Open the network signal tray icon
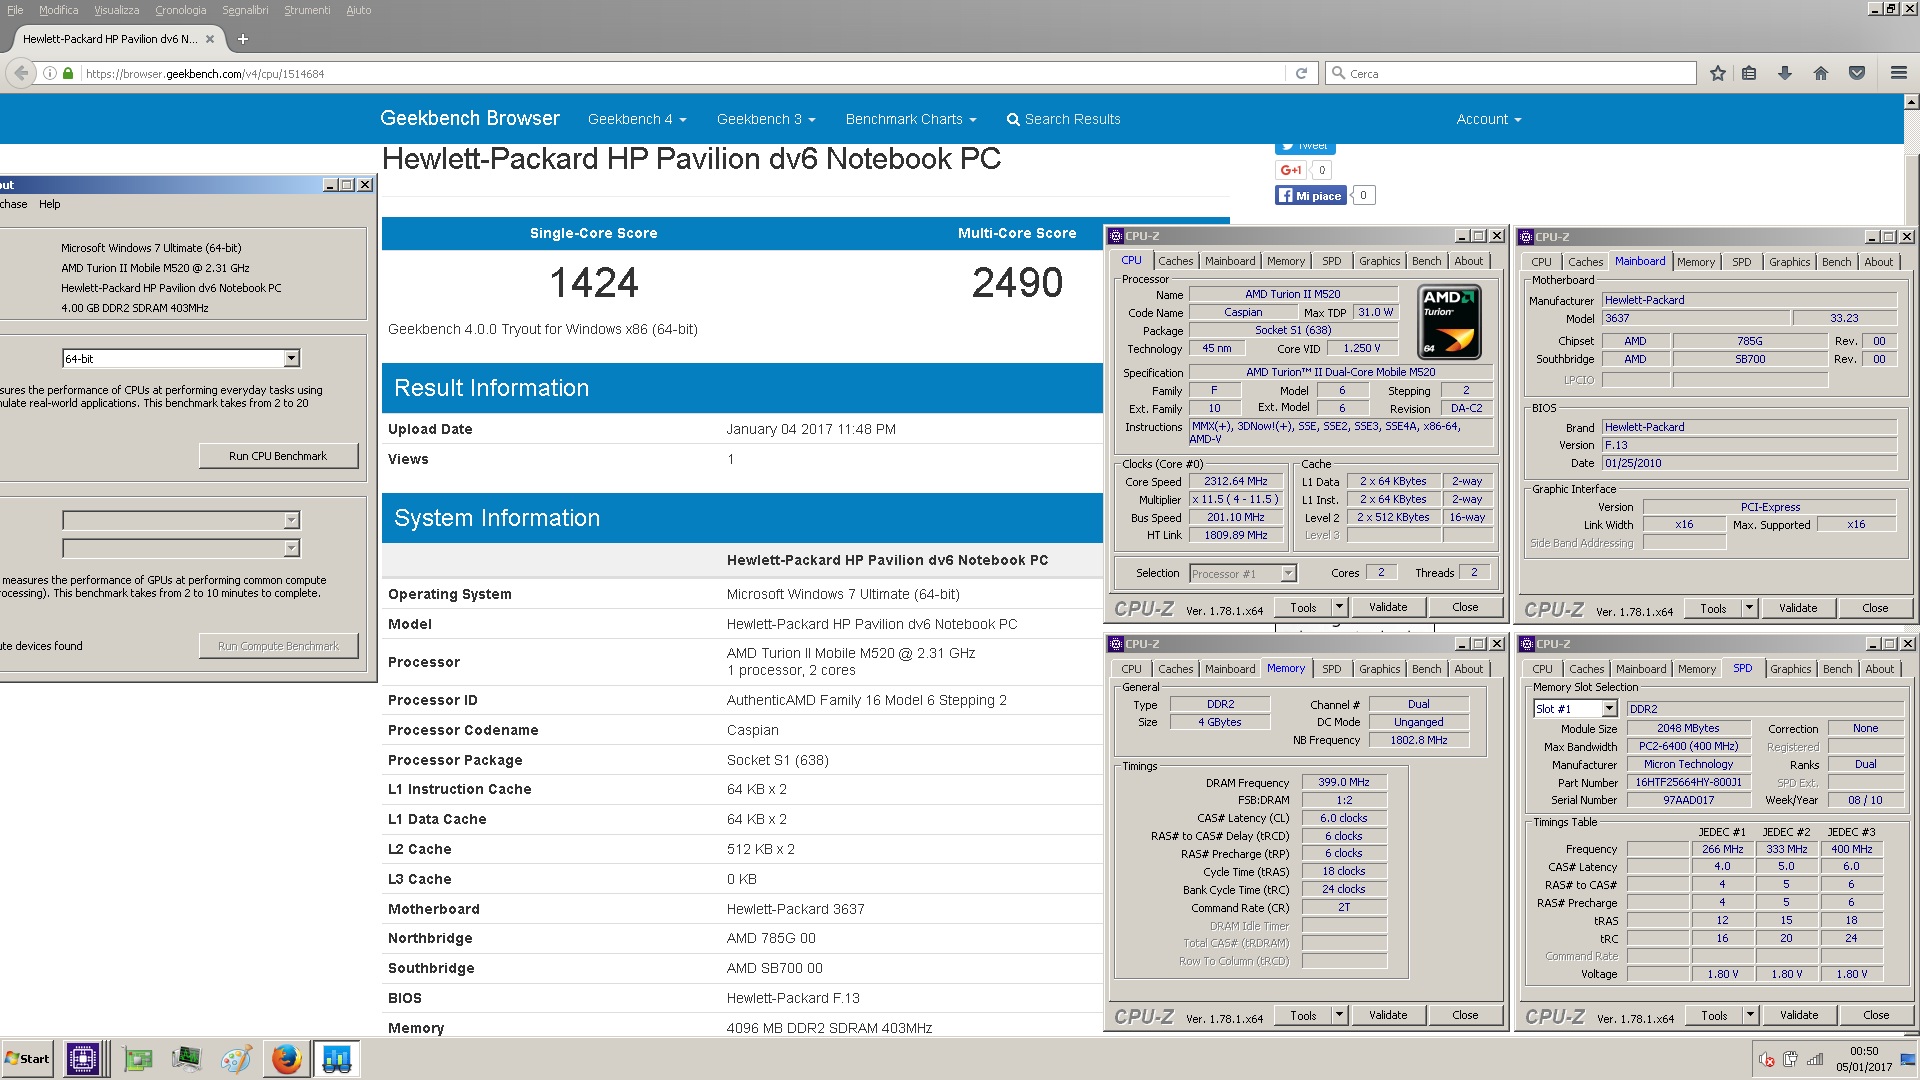Viewport: 1920px width, 1080px height. pyautogui.click(x=1815, y=1060)
